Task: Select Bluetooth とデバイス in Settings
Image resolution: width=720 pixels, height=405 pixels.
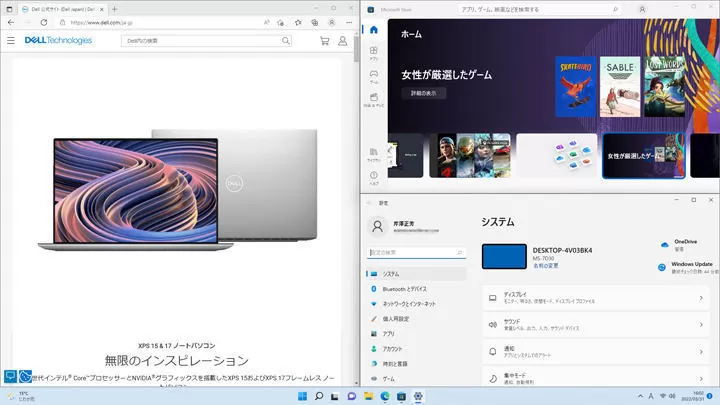Action: point(416,289)
